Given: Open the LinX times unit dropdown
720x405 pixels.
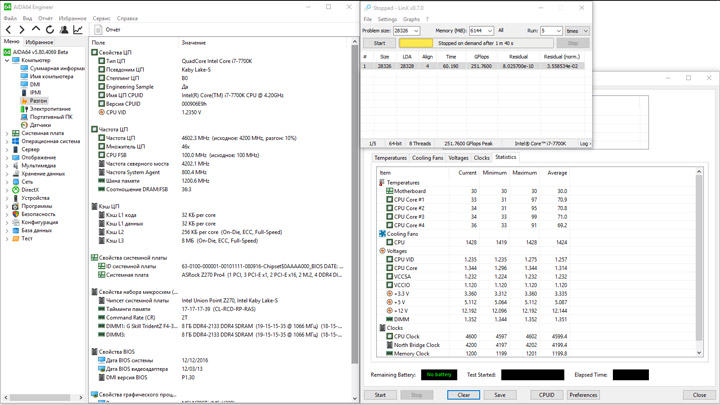Looking at the screenshot, I should click(x=577, y=31).
